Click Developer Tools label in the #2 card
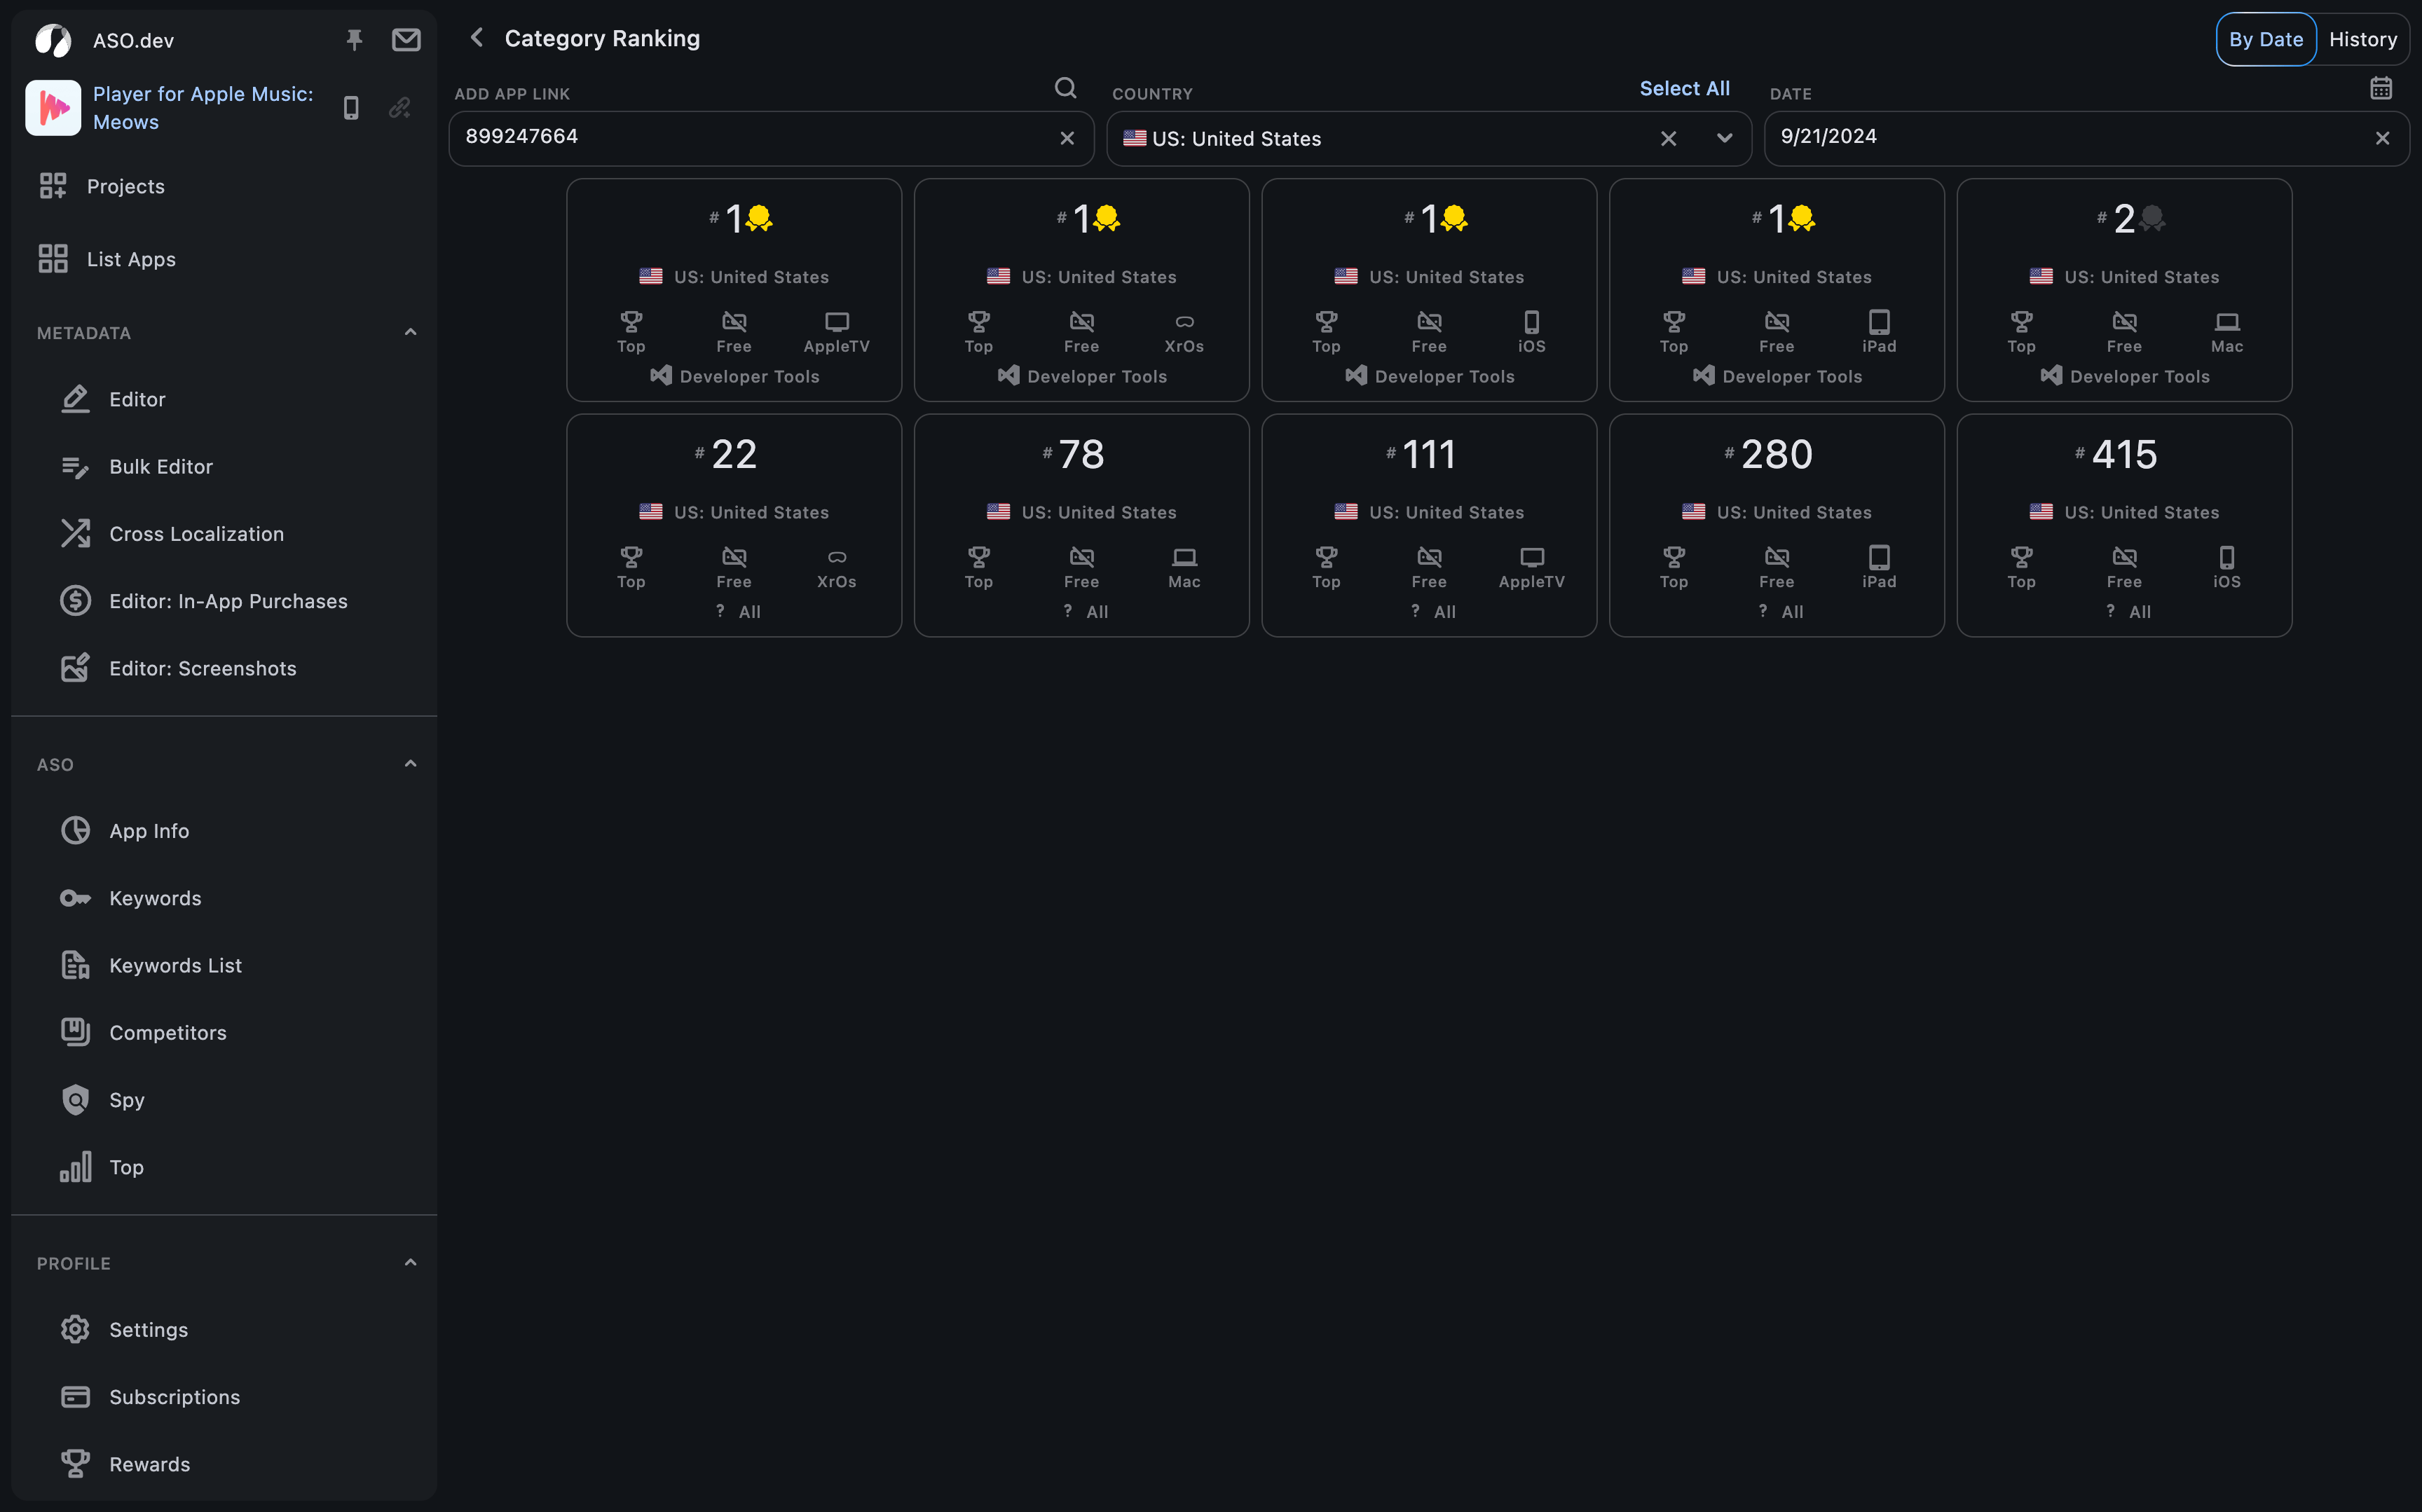This screenshot has width=2422, height=1512. point(2140,377)
